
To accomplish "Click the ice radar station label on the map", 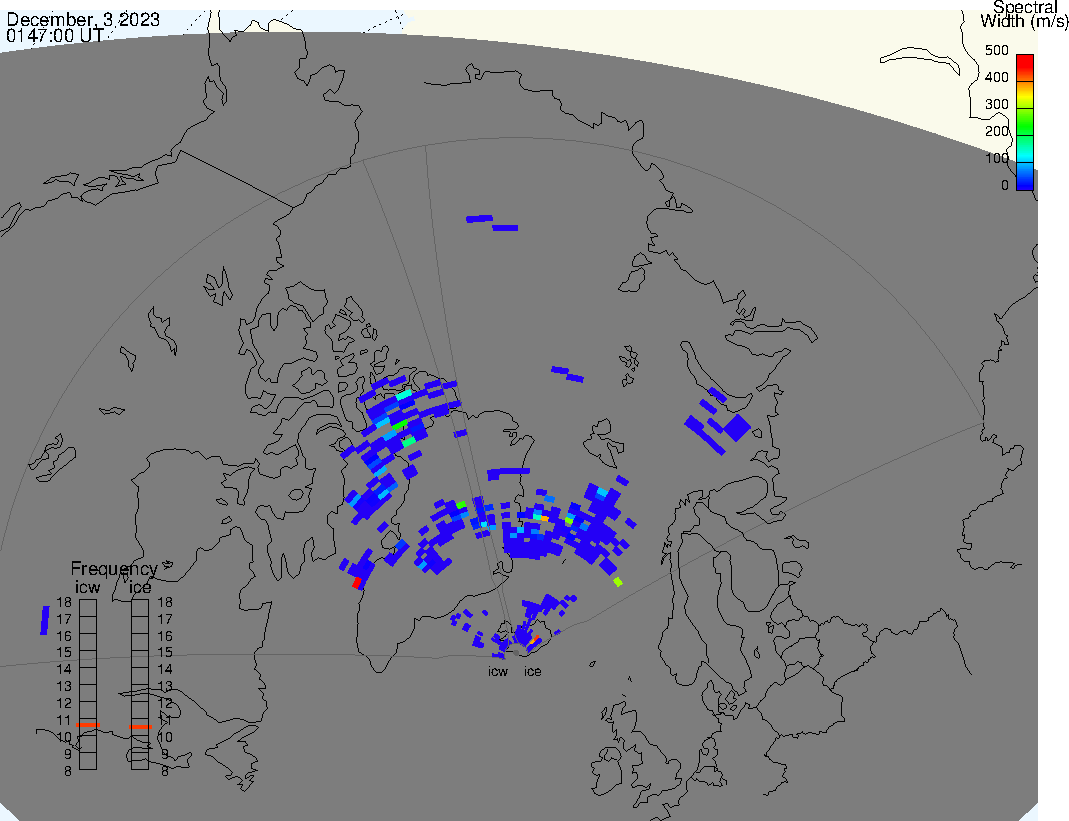I will [533, 671].
